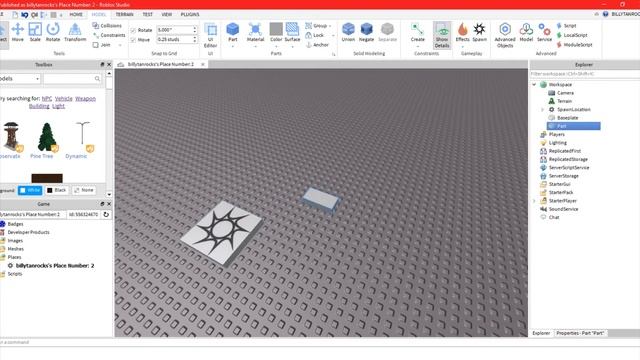Open the Color picker dropdown
640x360 pixels.
point(276,46)
